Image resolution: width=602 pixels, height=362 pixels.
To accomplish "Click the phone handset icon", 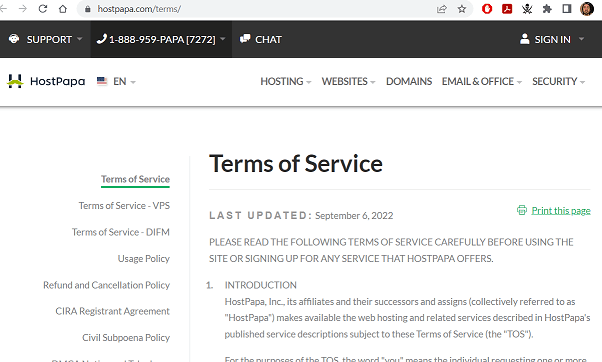I will pos(101,39).
